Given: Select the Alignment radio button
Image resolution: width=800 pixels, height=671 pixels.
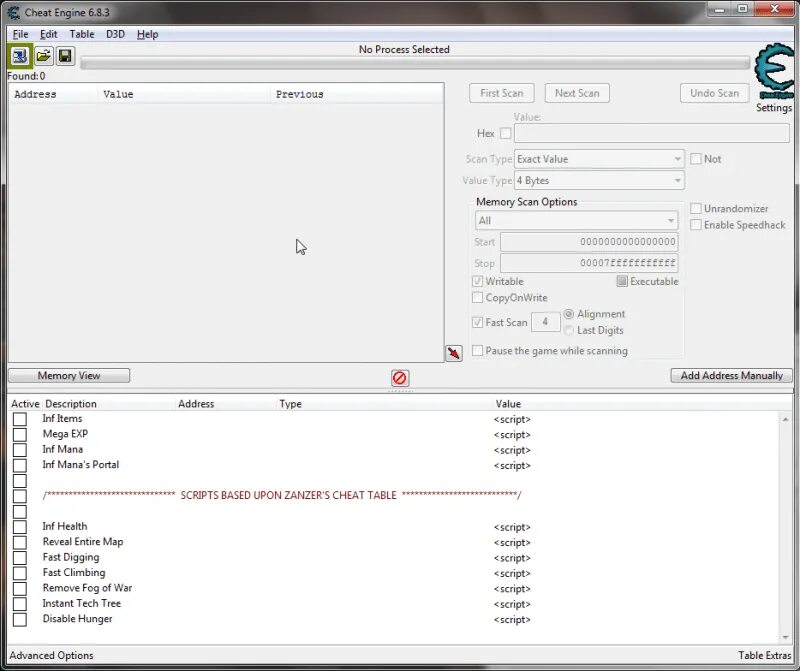Looking at the screenshot, I should pyautogui.click(x=569, y=314).
